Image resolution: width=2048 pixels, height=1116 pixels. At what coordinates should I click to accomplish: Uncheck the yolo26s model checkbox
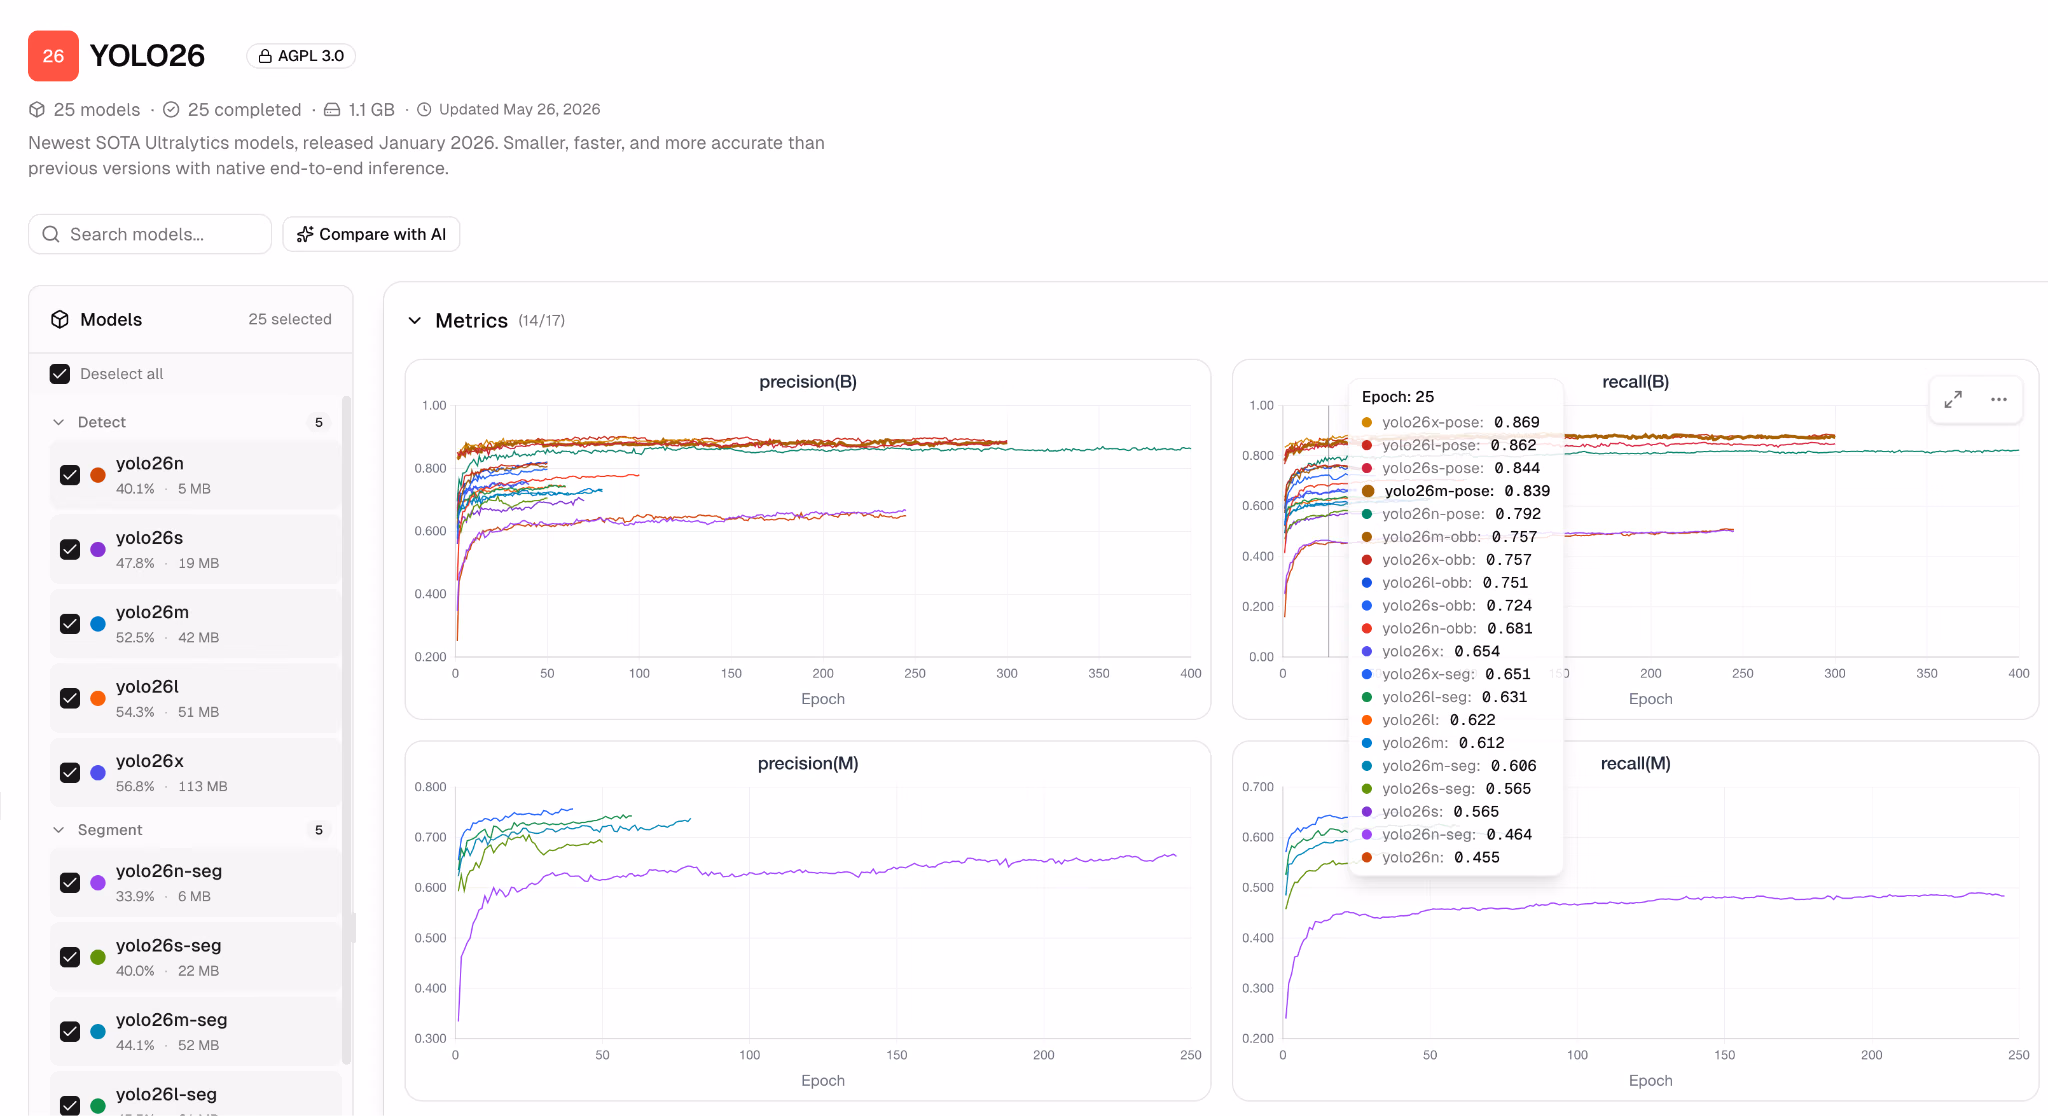tap(70, 549)
